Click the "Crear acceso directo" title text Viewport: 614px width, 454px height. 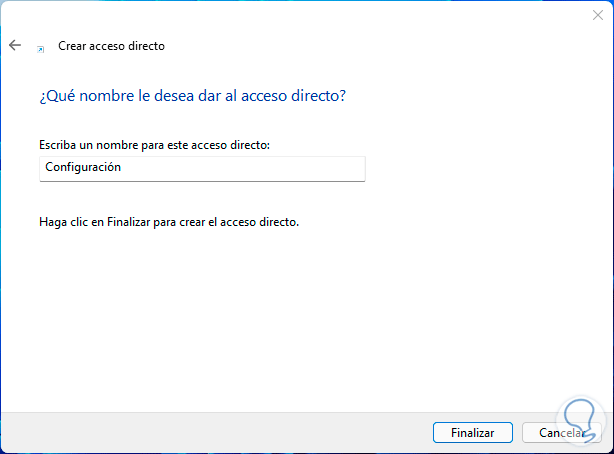(111, 46)
